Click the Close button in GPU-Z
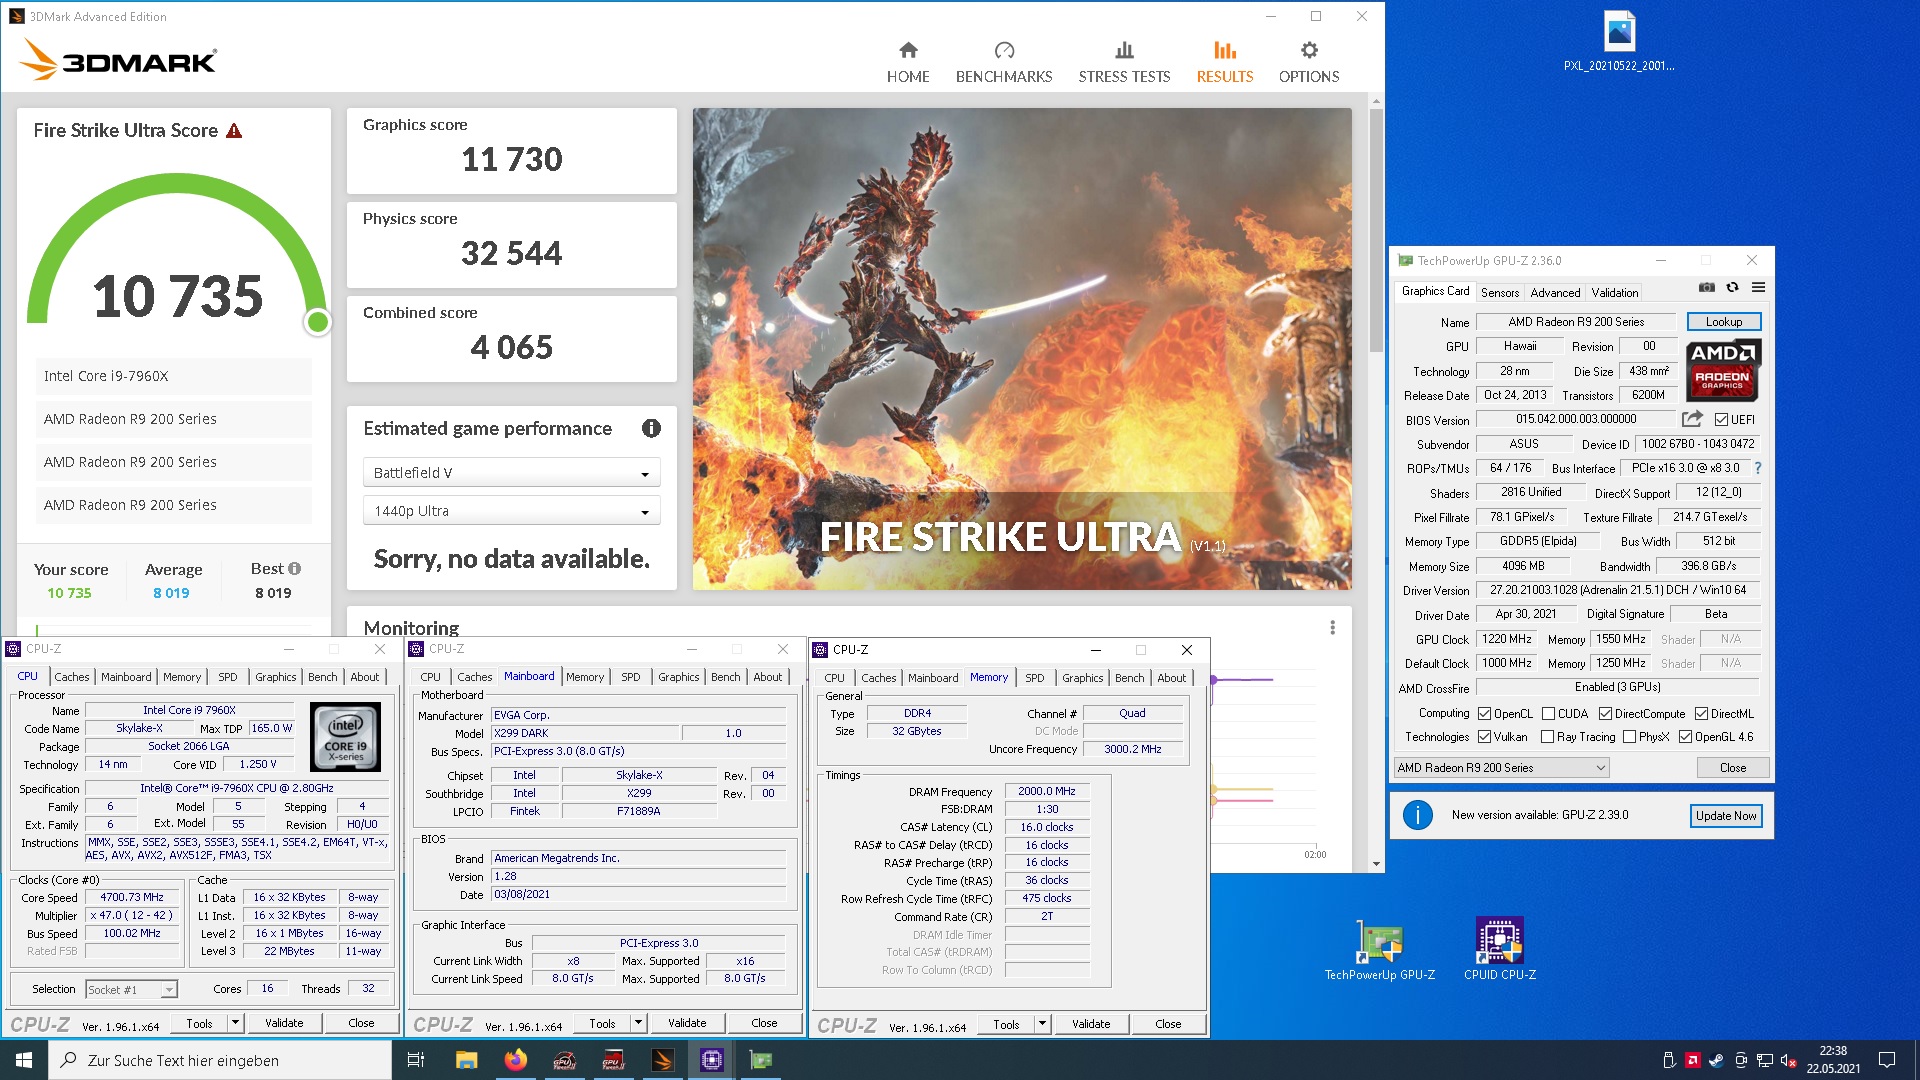The height and width of the screenshot is (1080, 1920). tap(1732, 768)
